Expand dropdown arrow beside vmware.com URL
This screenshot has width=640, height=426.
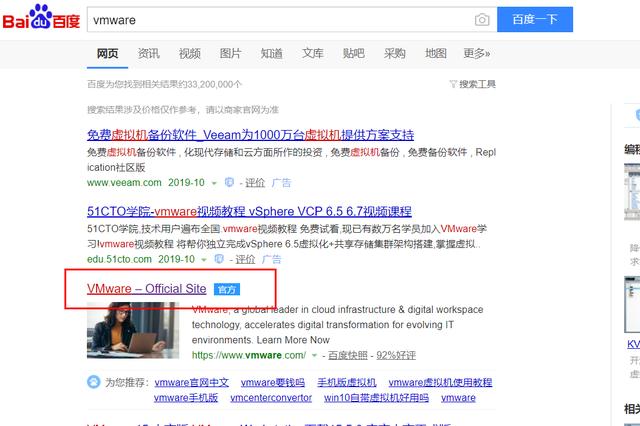314,355
